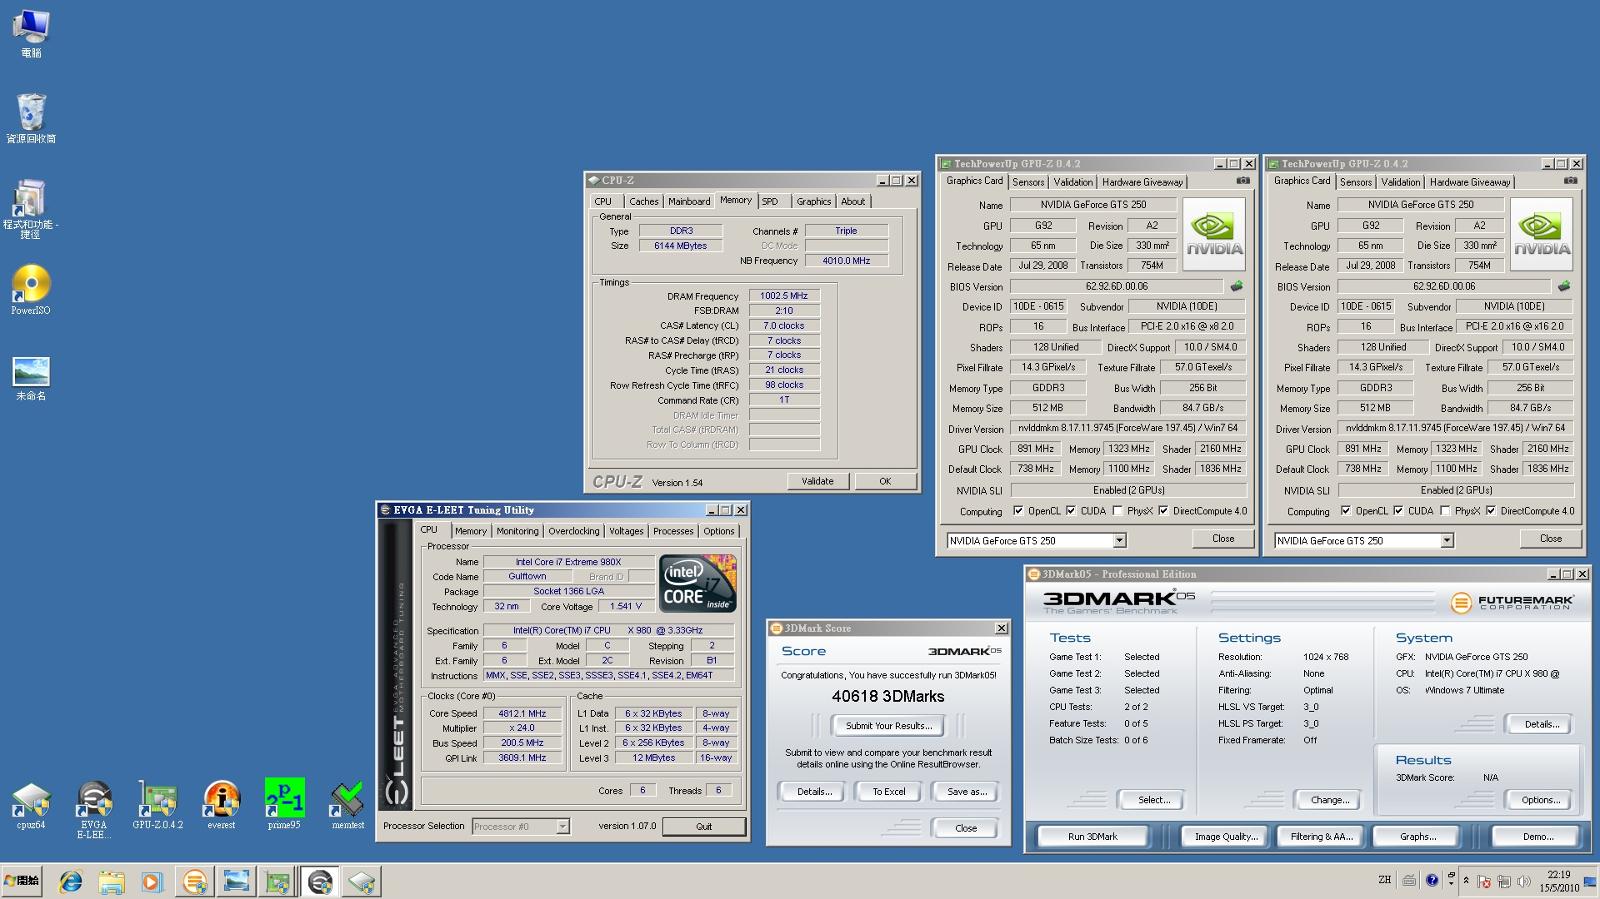
Task: Click the camera screenshot icon in right GPU-Z
Action: [1571, 181]
